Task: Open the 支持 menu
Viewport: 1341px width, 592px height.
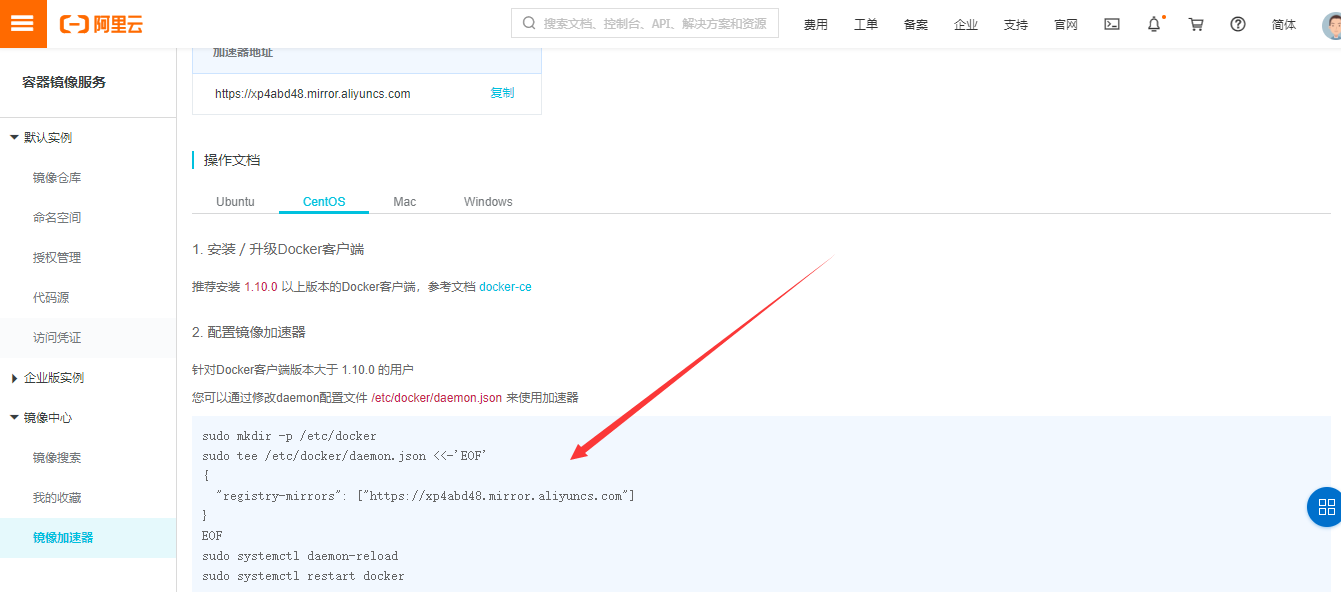Action: click(x=1016, y=25)
